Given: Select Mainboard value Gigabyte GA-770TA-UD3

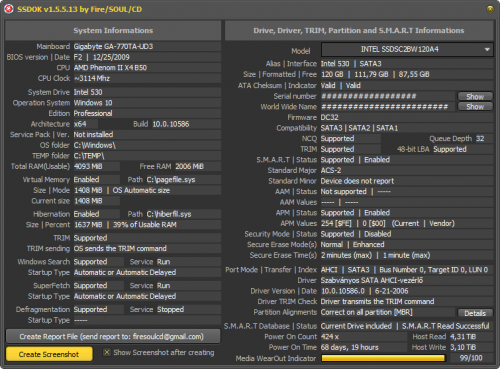Looking at the screenshot, I should pyautogui.click(x=113, y=46).
